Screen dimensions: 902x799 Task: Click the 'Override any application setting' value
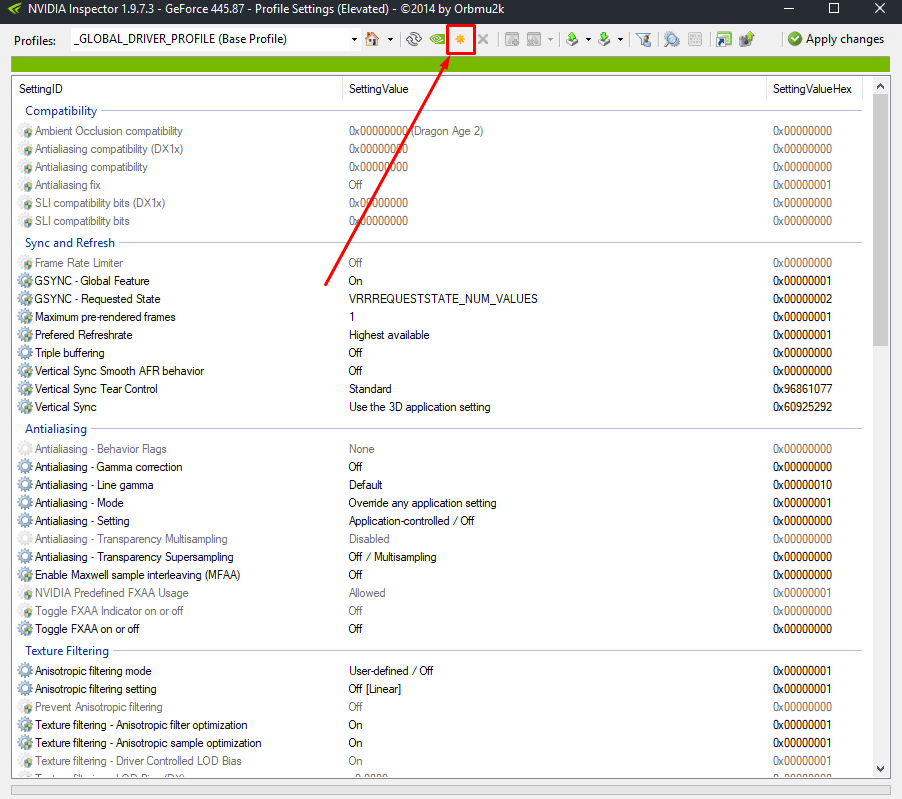[422, 503]
